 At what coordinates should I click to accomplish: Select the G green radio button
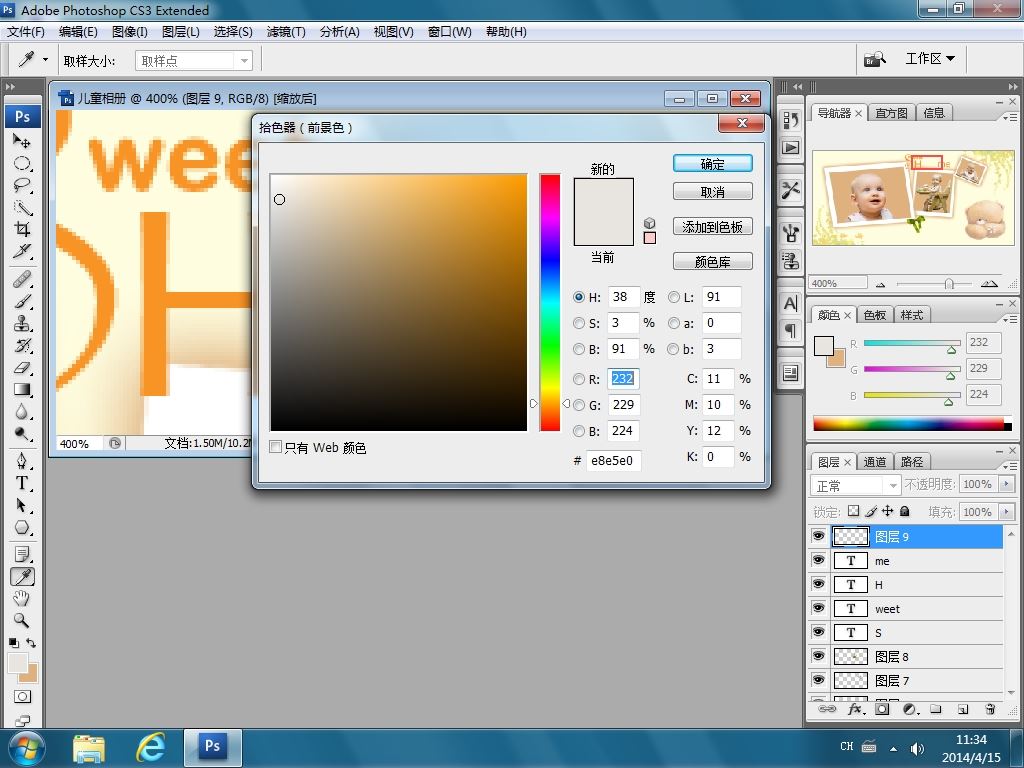579,405
